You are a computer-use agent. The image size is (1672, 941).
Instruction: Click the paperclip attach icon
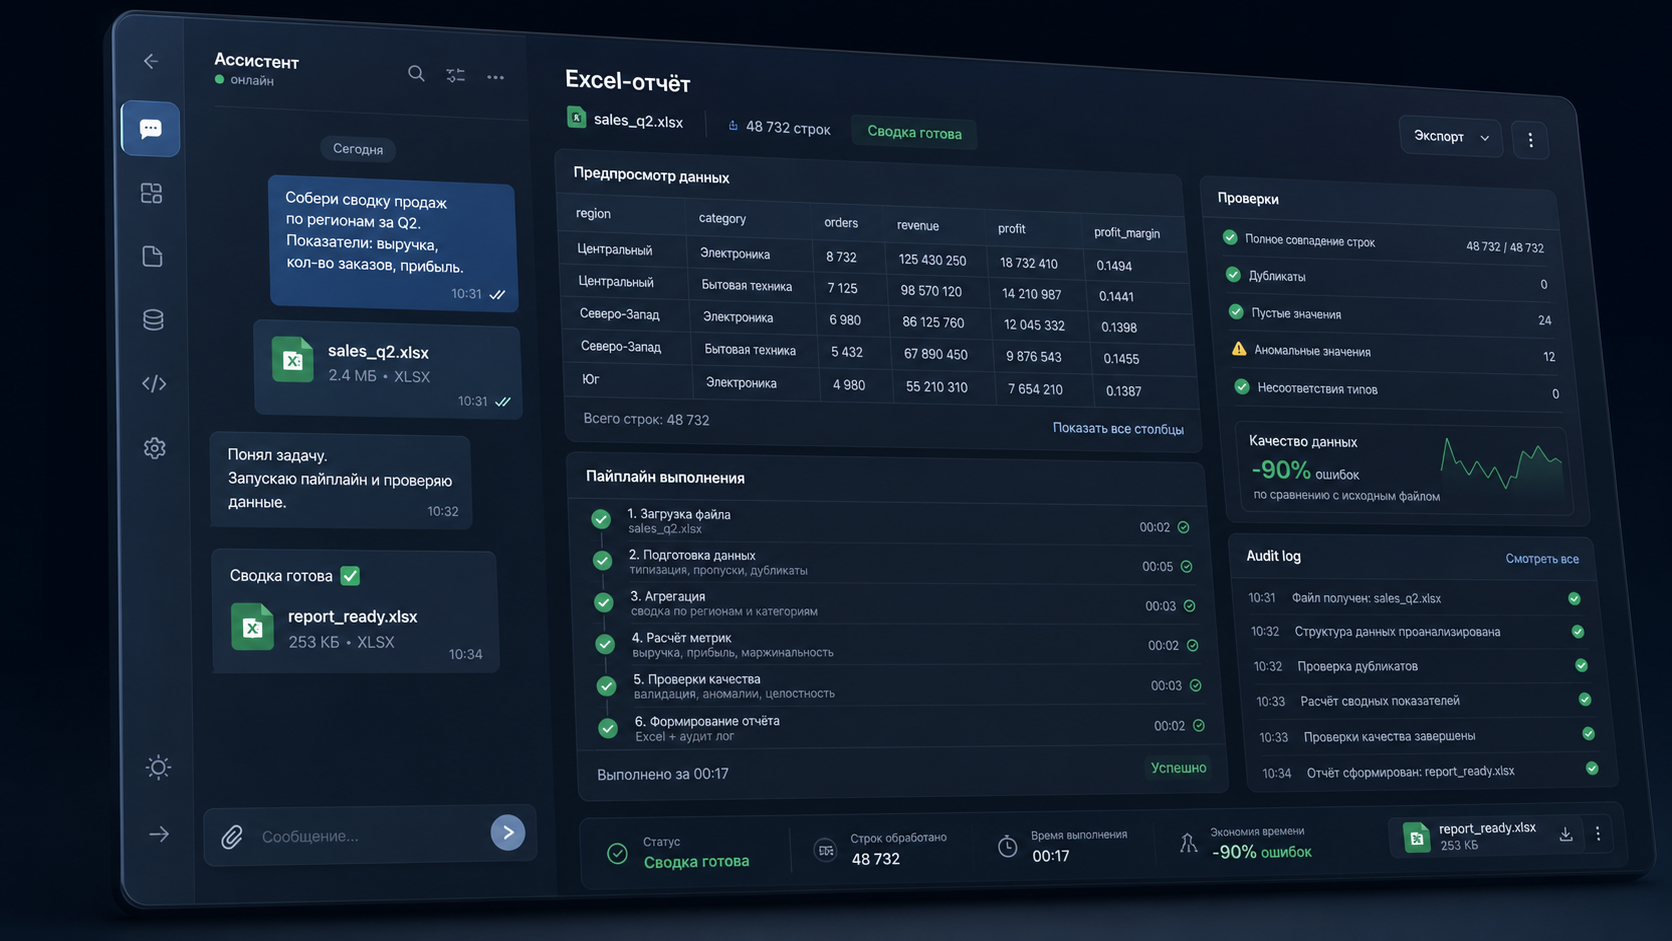pyautogui.click(x=232, y=836)
